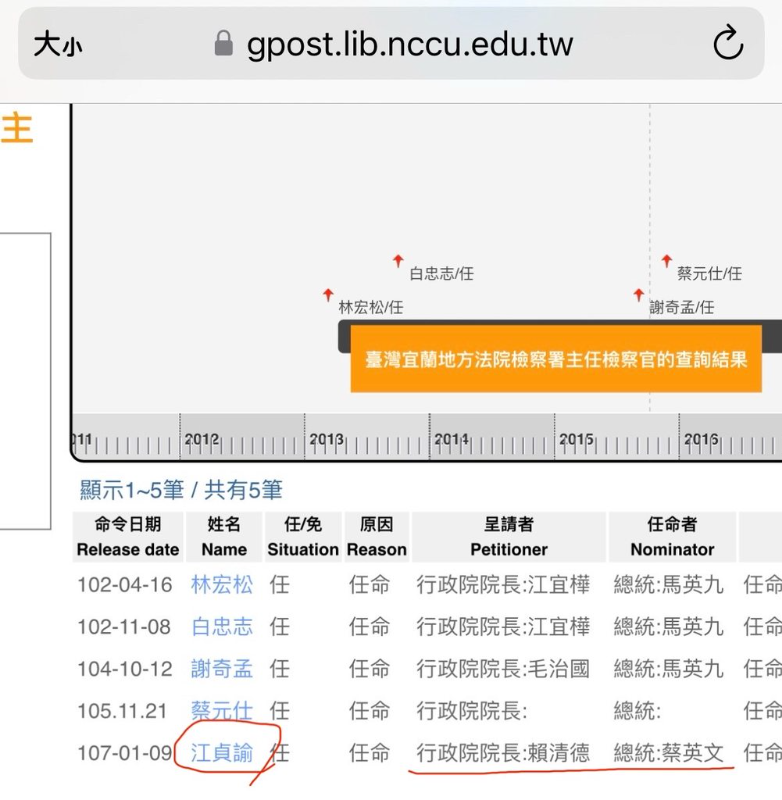Open the 白忠志 name link
Viewport: 782px width, 800px height.
[x=222, y=627]
